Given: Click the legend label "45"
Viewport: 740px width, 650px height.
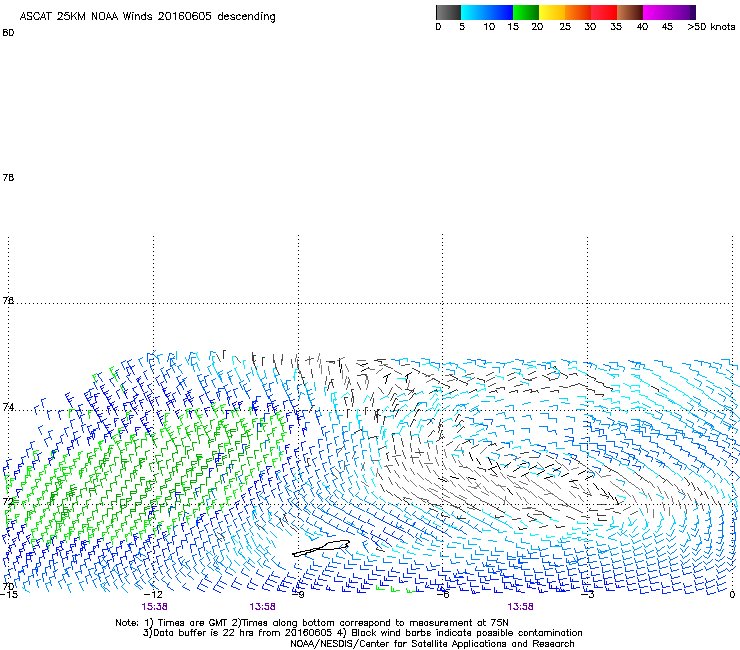Looking at the screenshot, I should coord(667,27).
